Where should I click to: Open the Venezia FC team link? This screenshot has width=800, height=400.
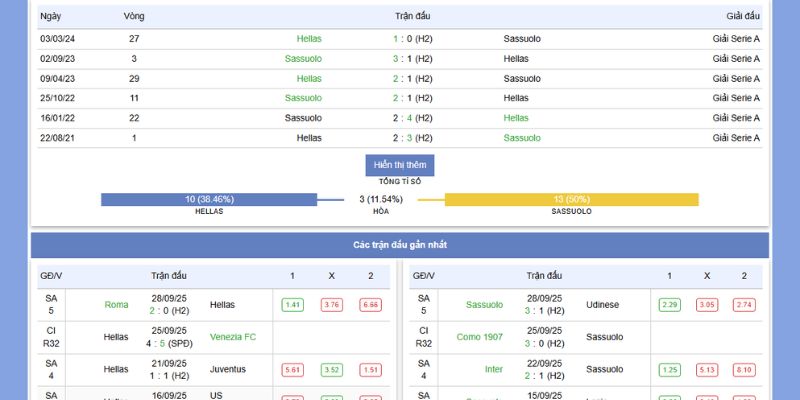233,337
